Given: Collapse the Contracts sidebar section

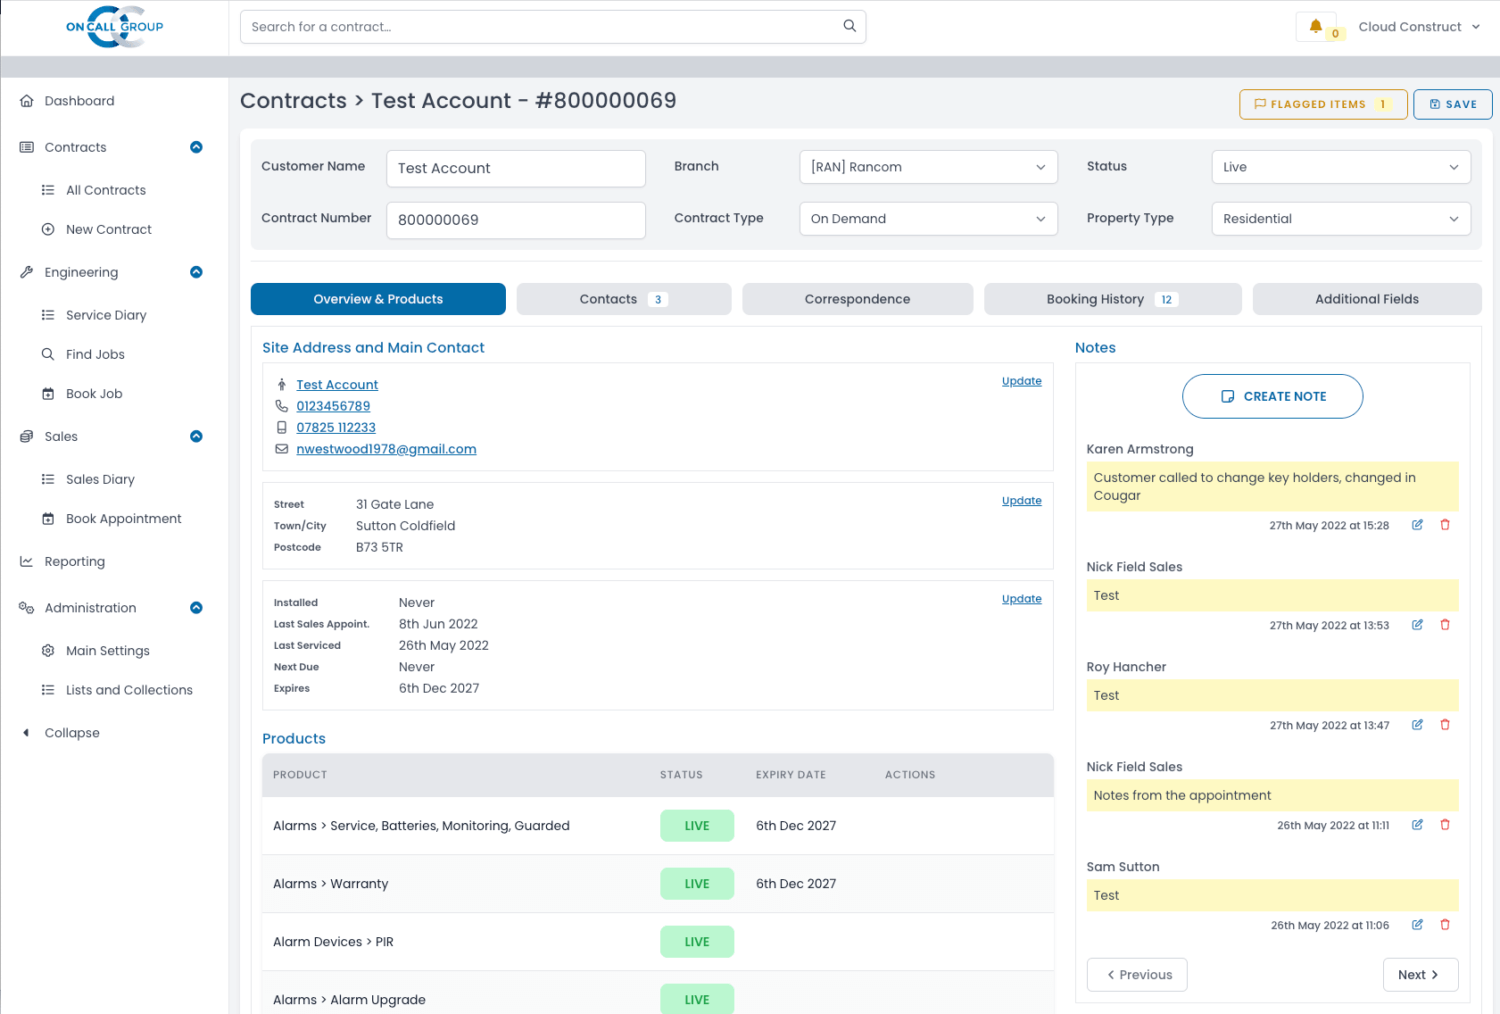Looking at the screenshot, I should coord(196,147).
